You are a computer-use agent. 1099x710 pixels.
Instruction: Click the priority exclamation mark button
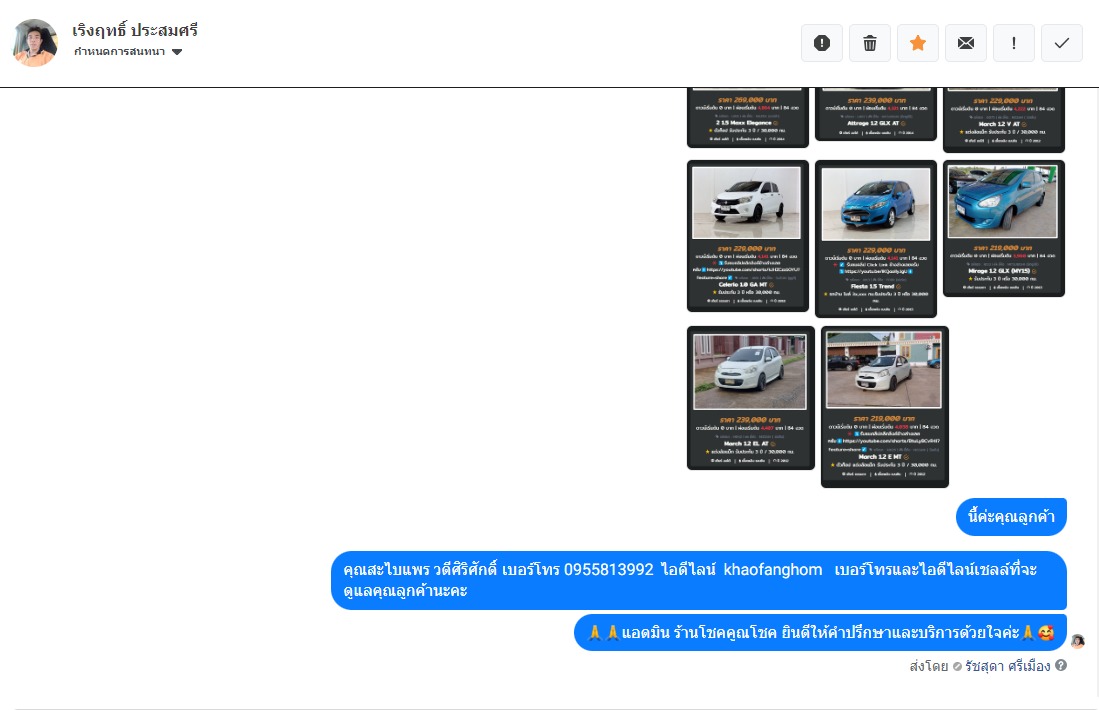1014,43
